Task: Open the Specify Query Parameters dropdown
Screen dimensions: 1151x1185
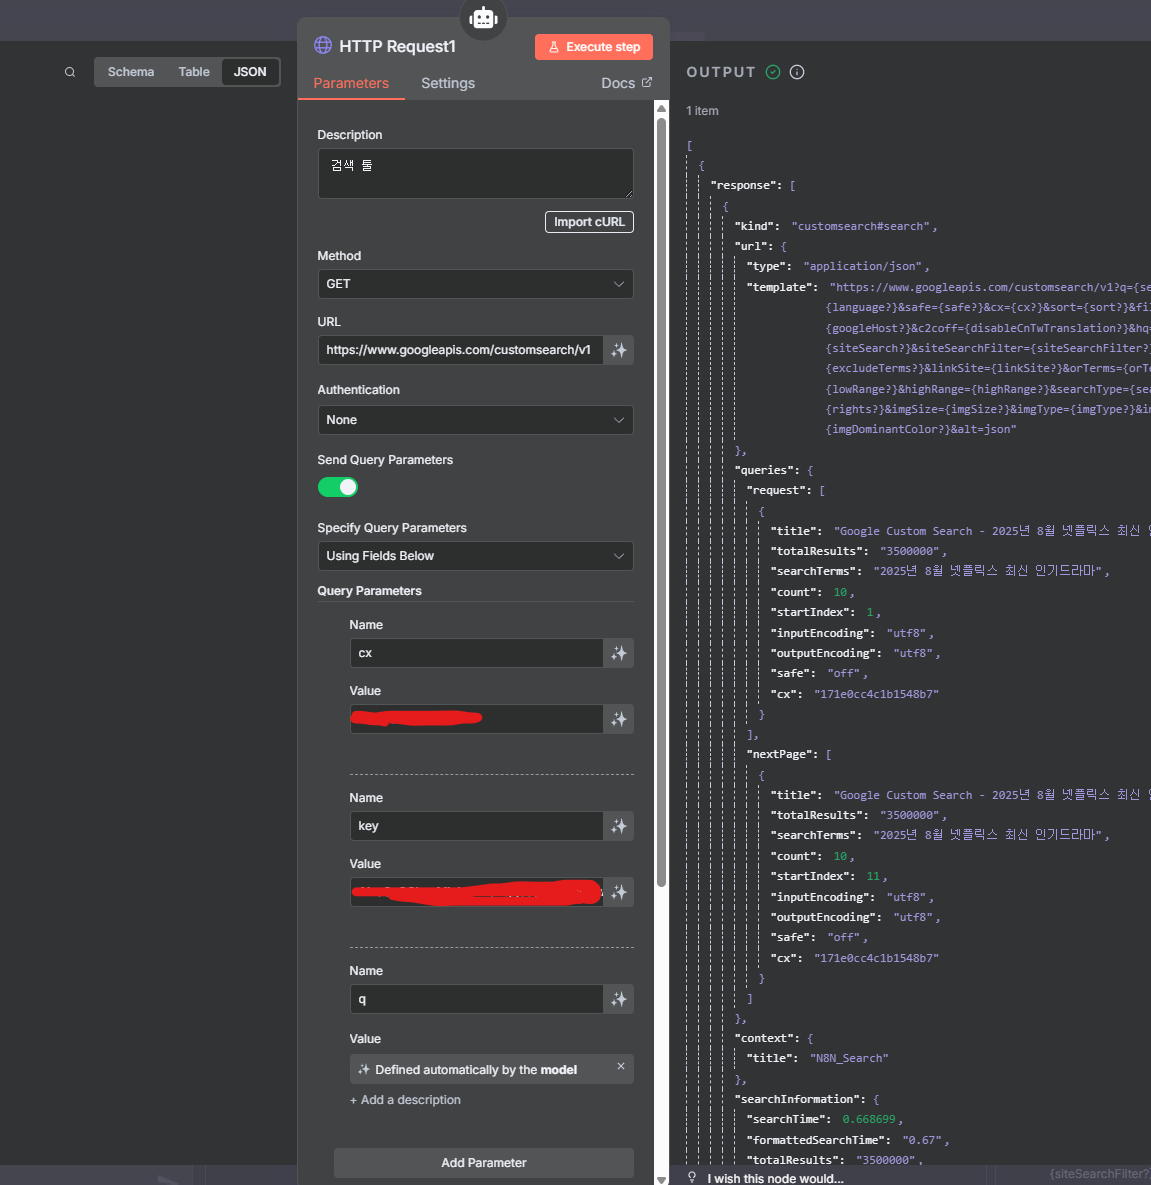Action: click(x=475, y=556)
